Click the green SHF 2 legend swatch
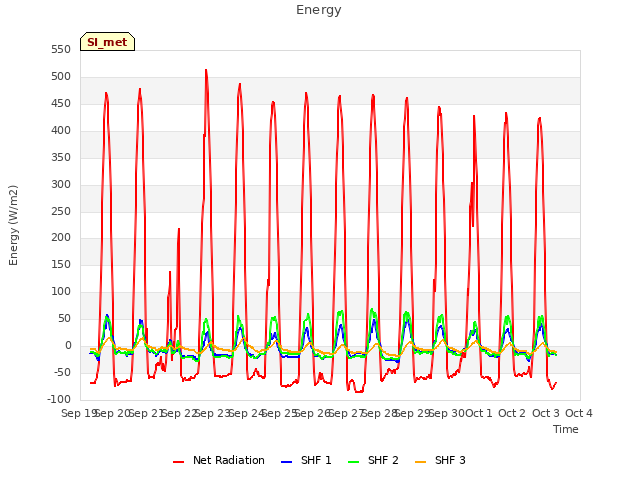The image size is (640, 480). click(353, 462)
